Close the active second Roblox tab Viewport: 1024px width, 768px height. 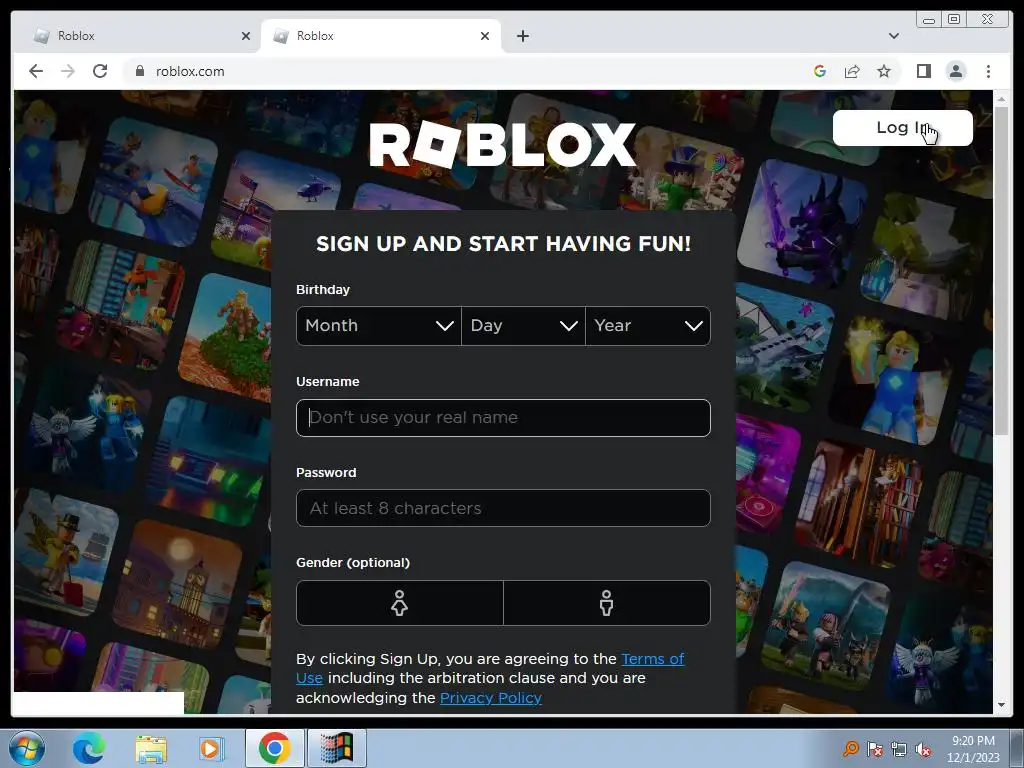(485, 36)
